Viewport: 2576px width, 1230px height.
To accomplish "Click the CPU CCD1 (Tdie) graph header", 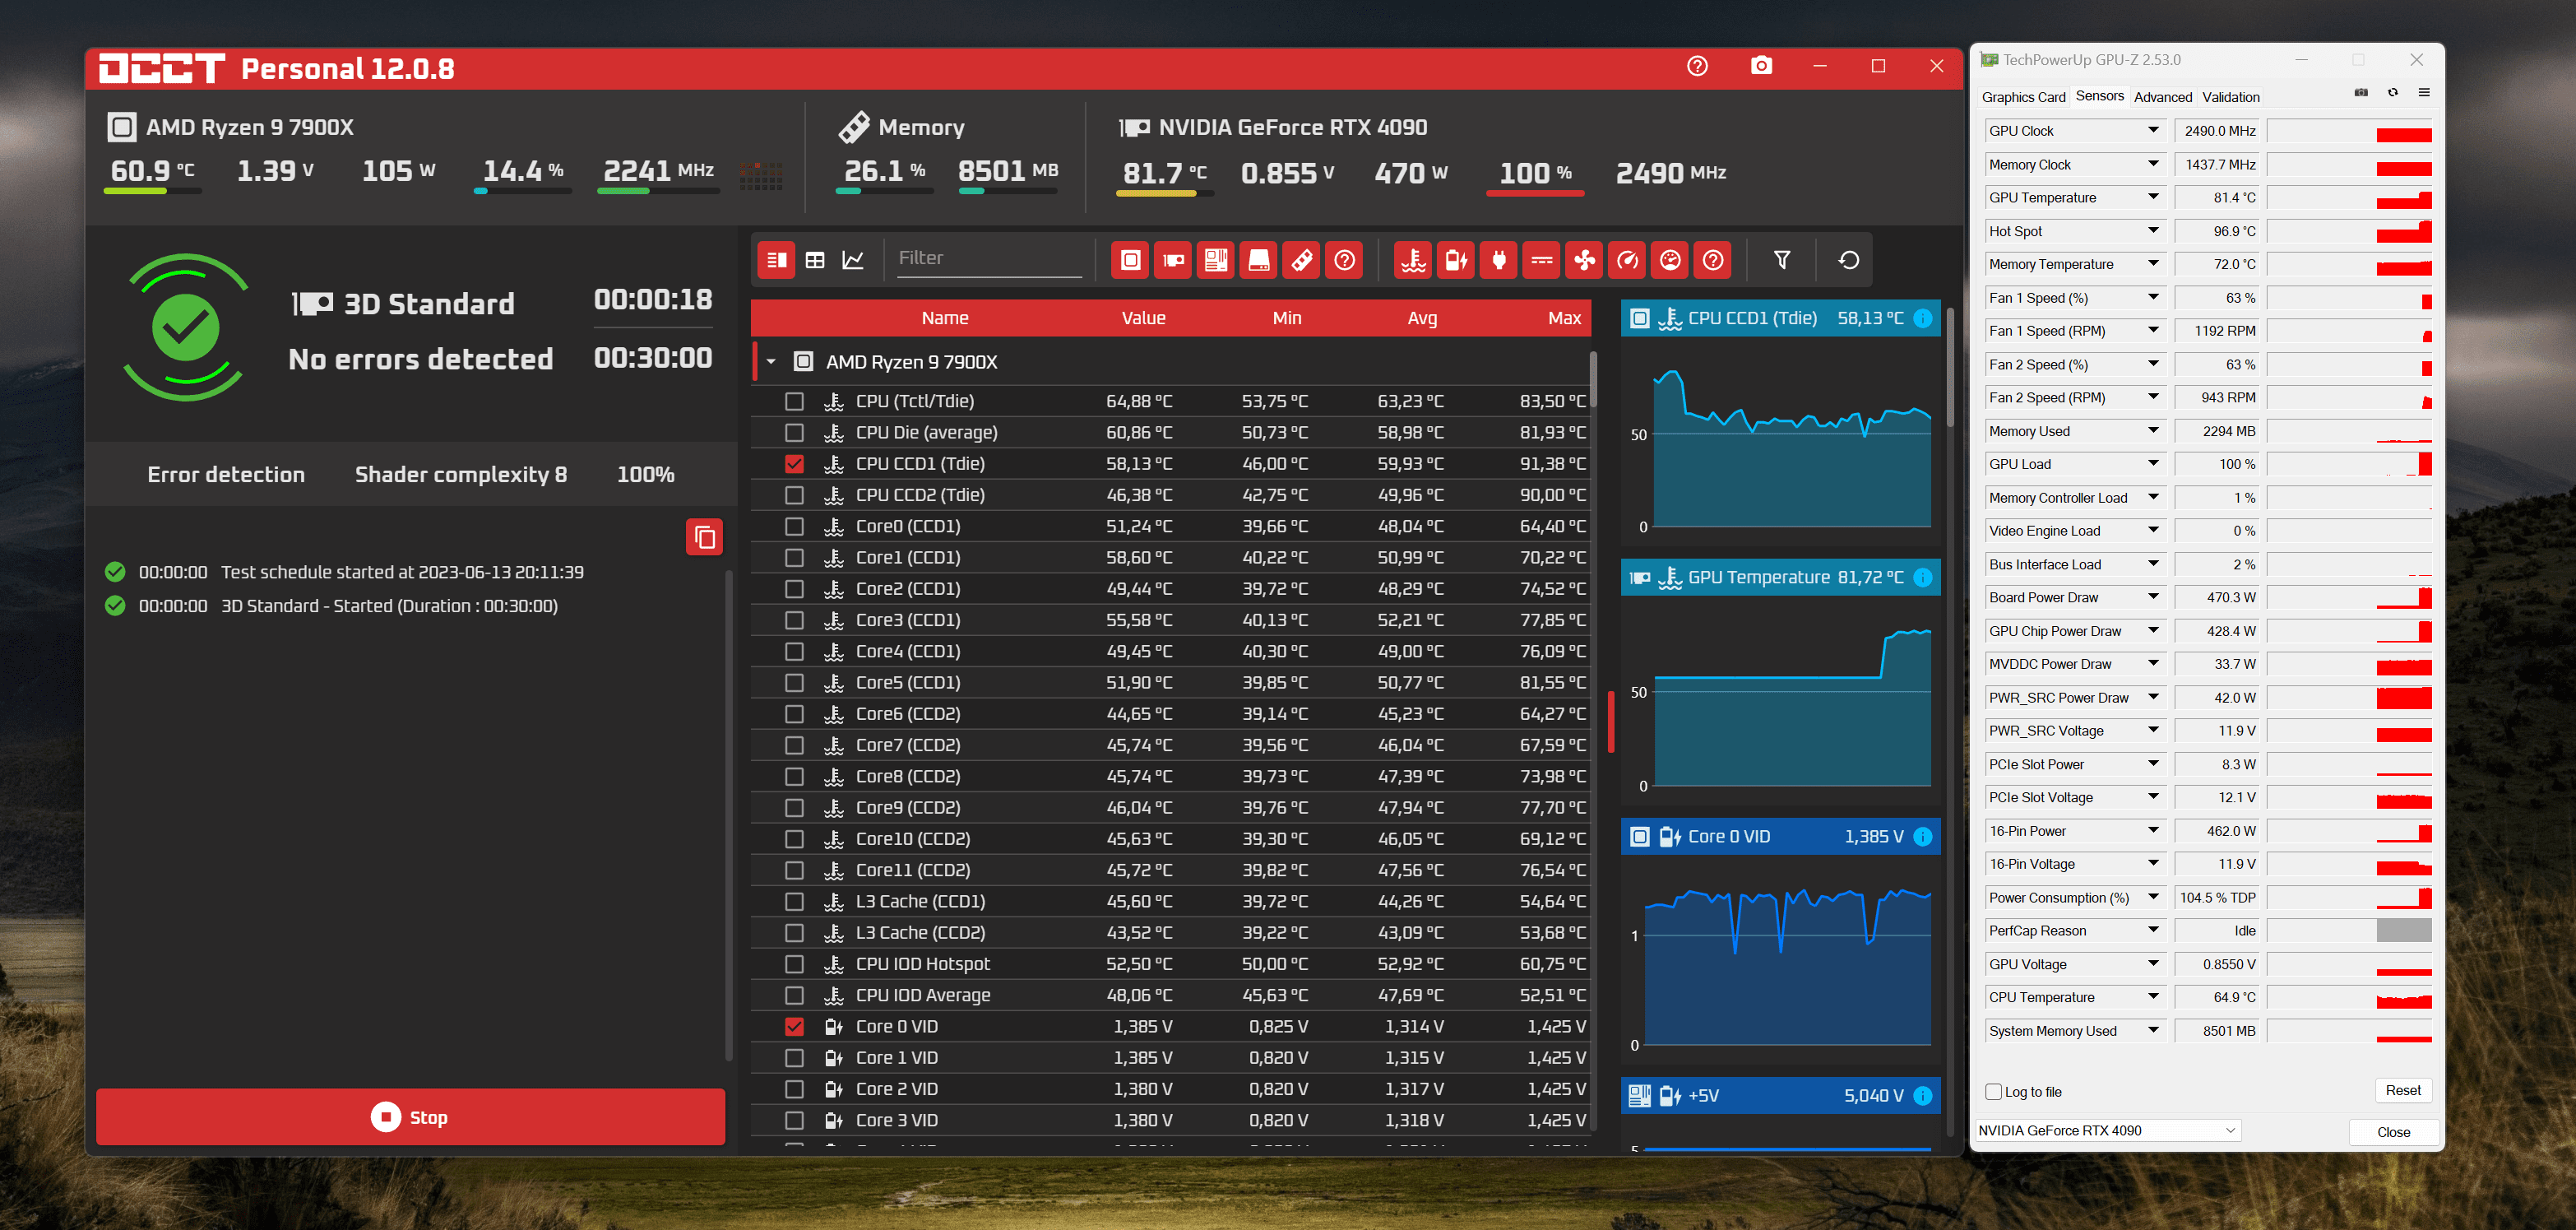I will pos(1780,318).
